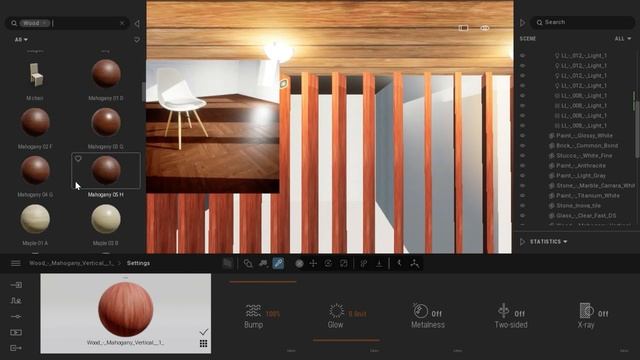Image resolution: width=640 pixels, height=360 pixels.
Task: Hide Paint_-_Glossy_White via its eye icon
Action: pos(523,136)
